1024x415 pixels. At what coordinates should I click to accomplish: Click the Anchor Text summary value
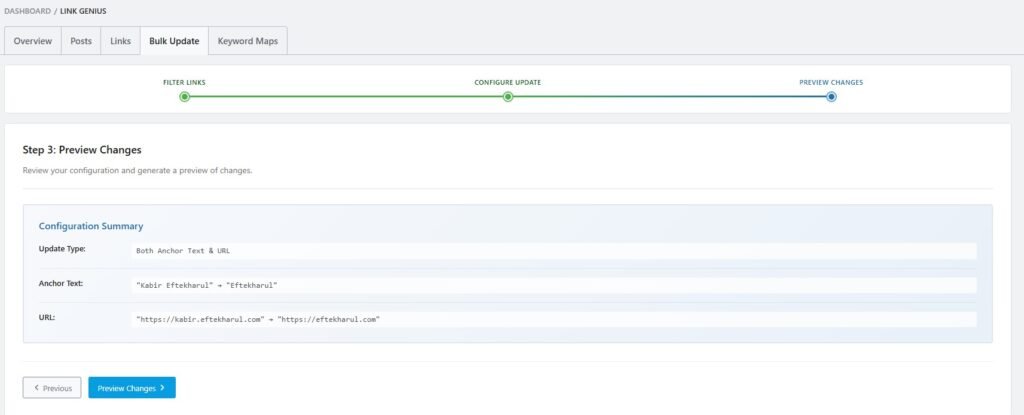click(x=553, y=285)
